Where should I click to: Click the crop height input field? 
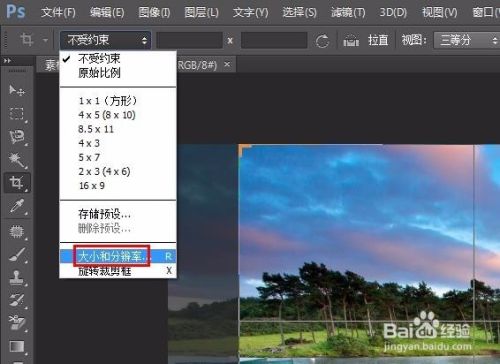[274, 40]
